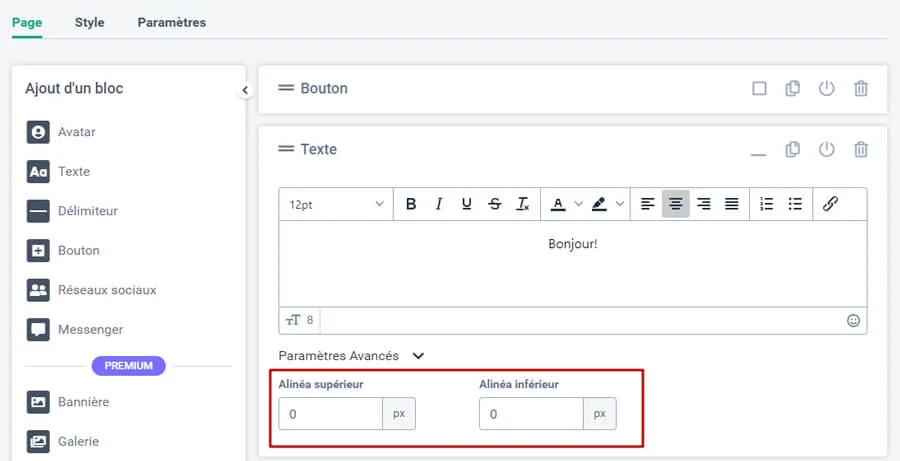Disable the Bouton block via power icon
Viewport: 900px width, 461px height.
pyautogui.click(x=826, y=88)
